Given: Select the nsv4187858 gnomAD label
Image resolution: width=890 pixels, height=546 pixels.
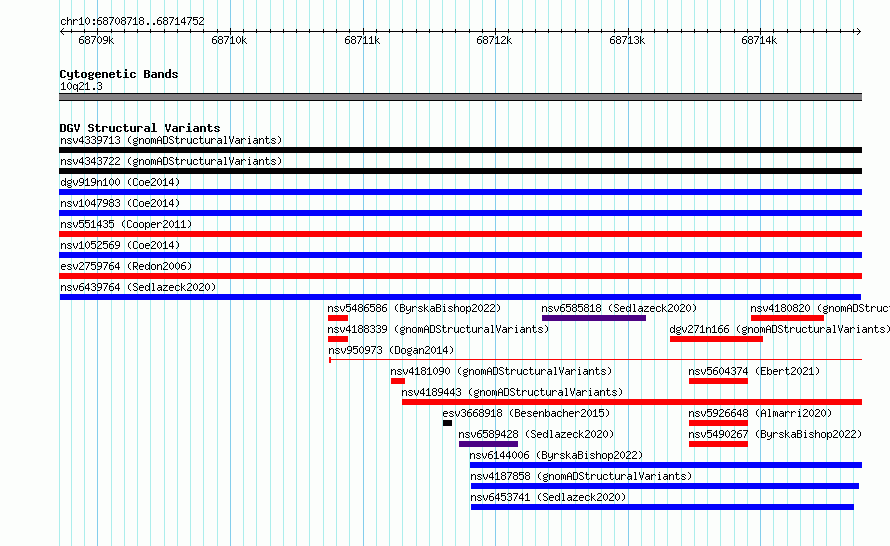Looking at the screenshot, I should point(581,476).
